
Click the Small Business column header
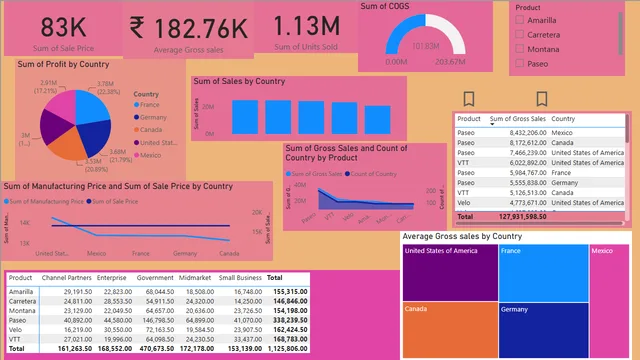click(x=240, y=278)
